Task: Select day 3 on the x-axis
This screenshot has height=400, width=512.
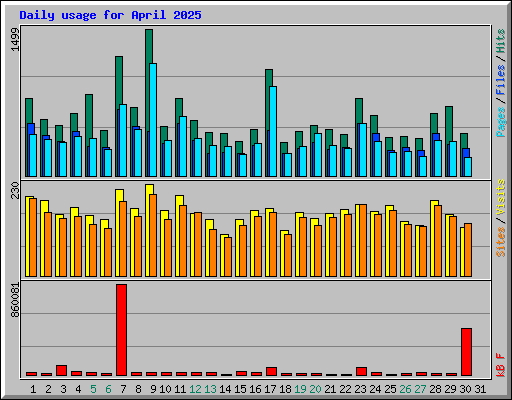Action: tap(63, 389)
